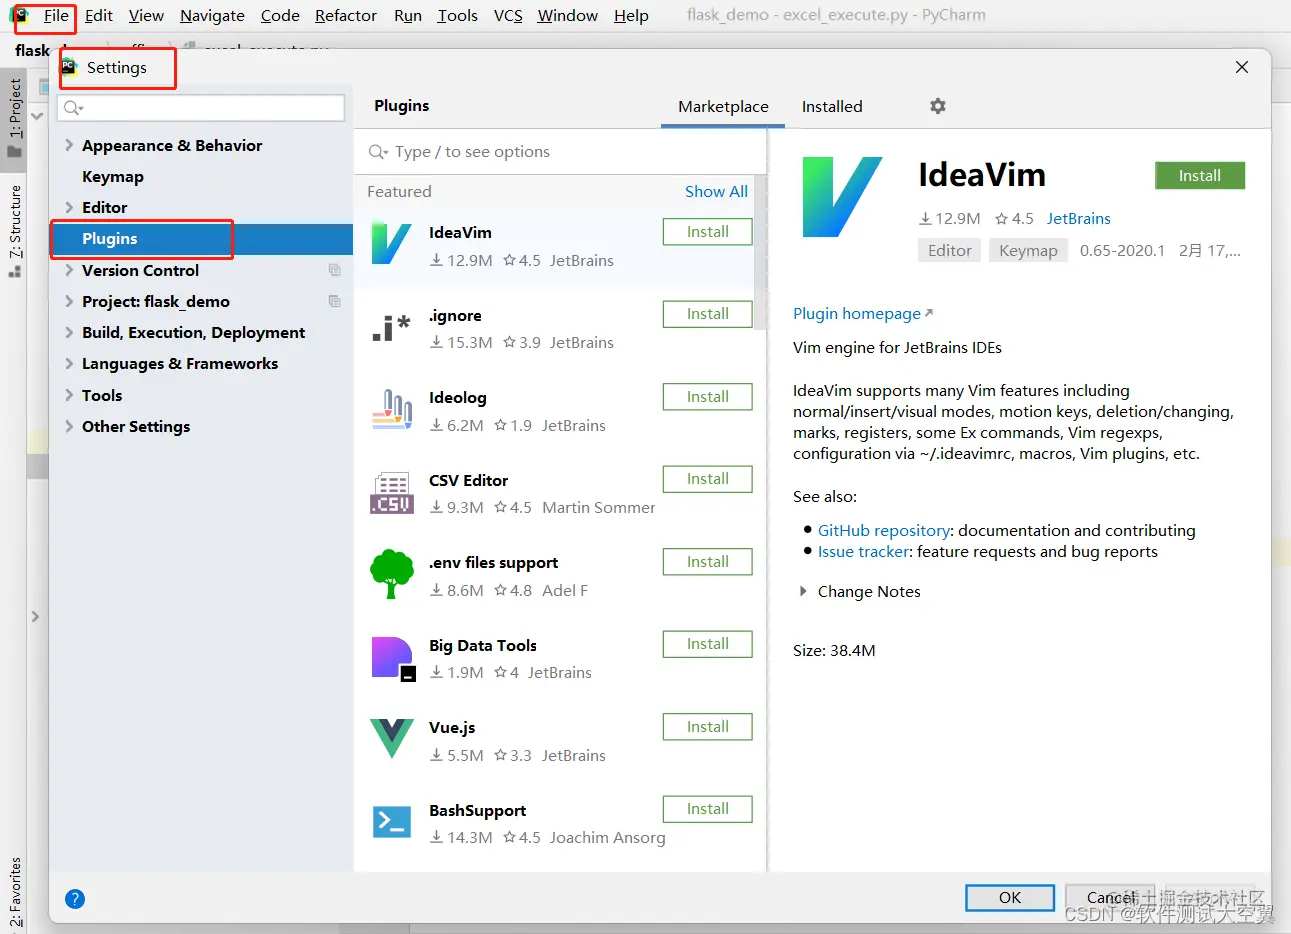Image resolution: width=1291 pixels, height=934 pixels.
Task: Switch to the Installed tab
Action: [x=832, y=106]
